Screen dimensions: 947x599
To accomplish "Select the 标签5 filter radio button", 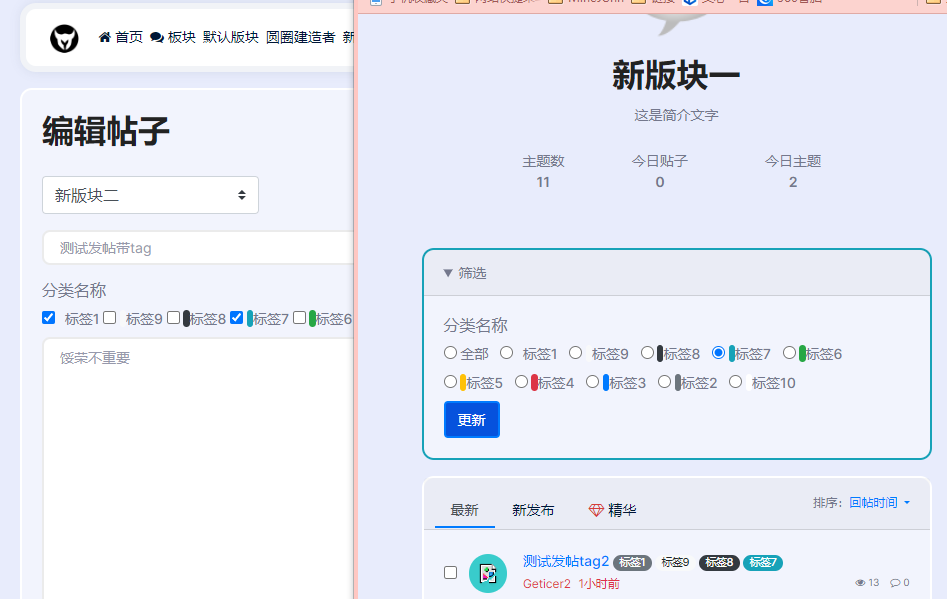I will 450,382.
